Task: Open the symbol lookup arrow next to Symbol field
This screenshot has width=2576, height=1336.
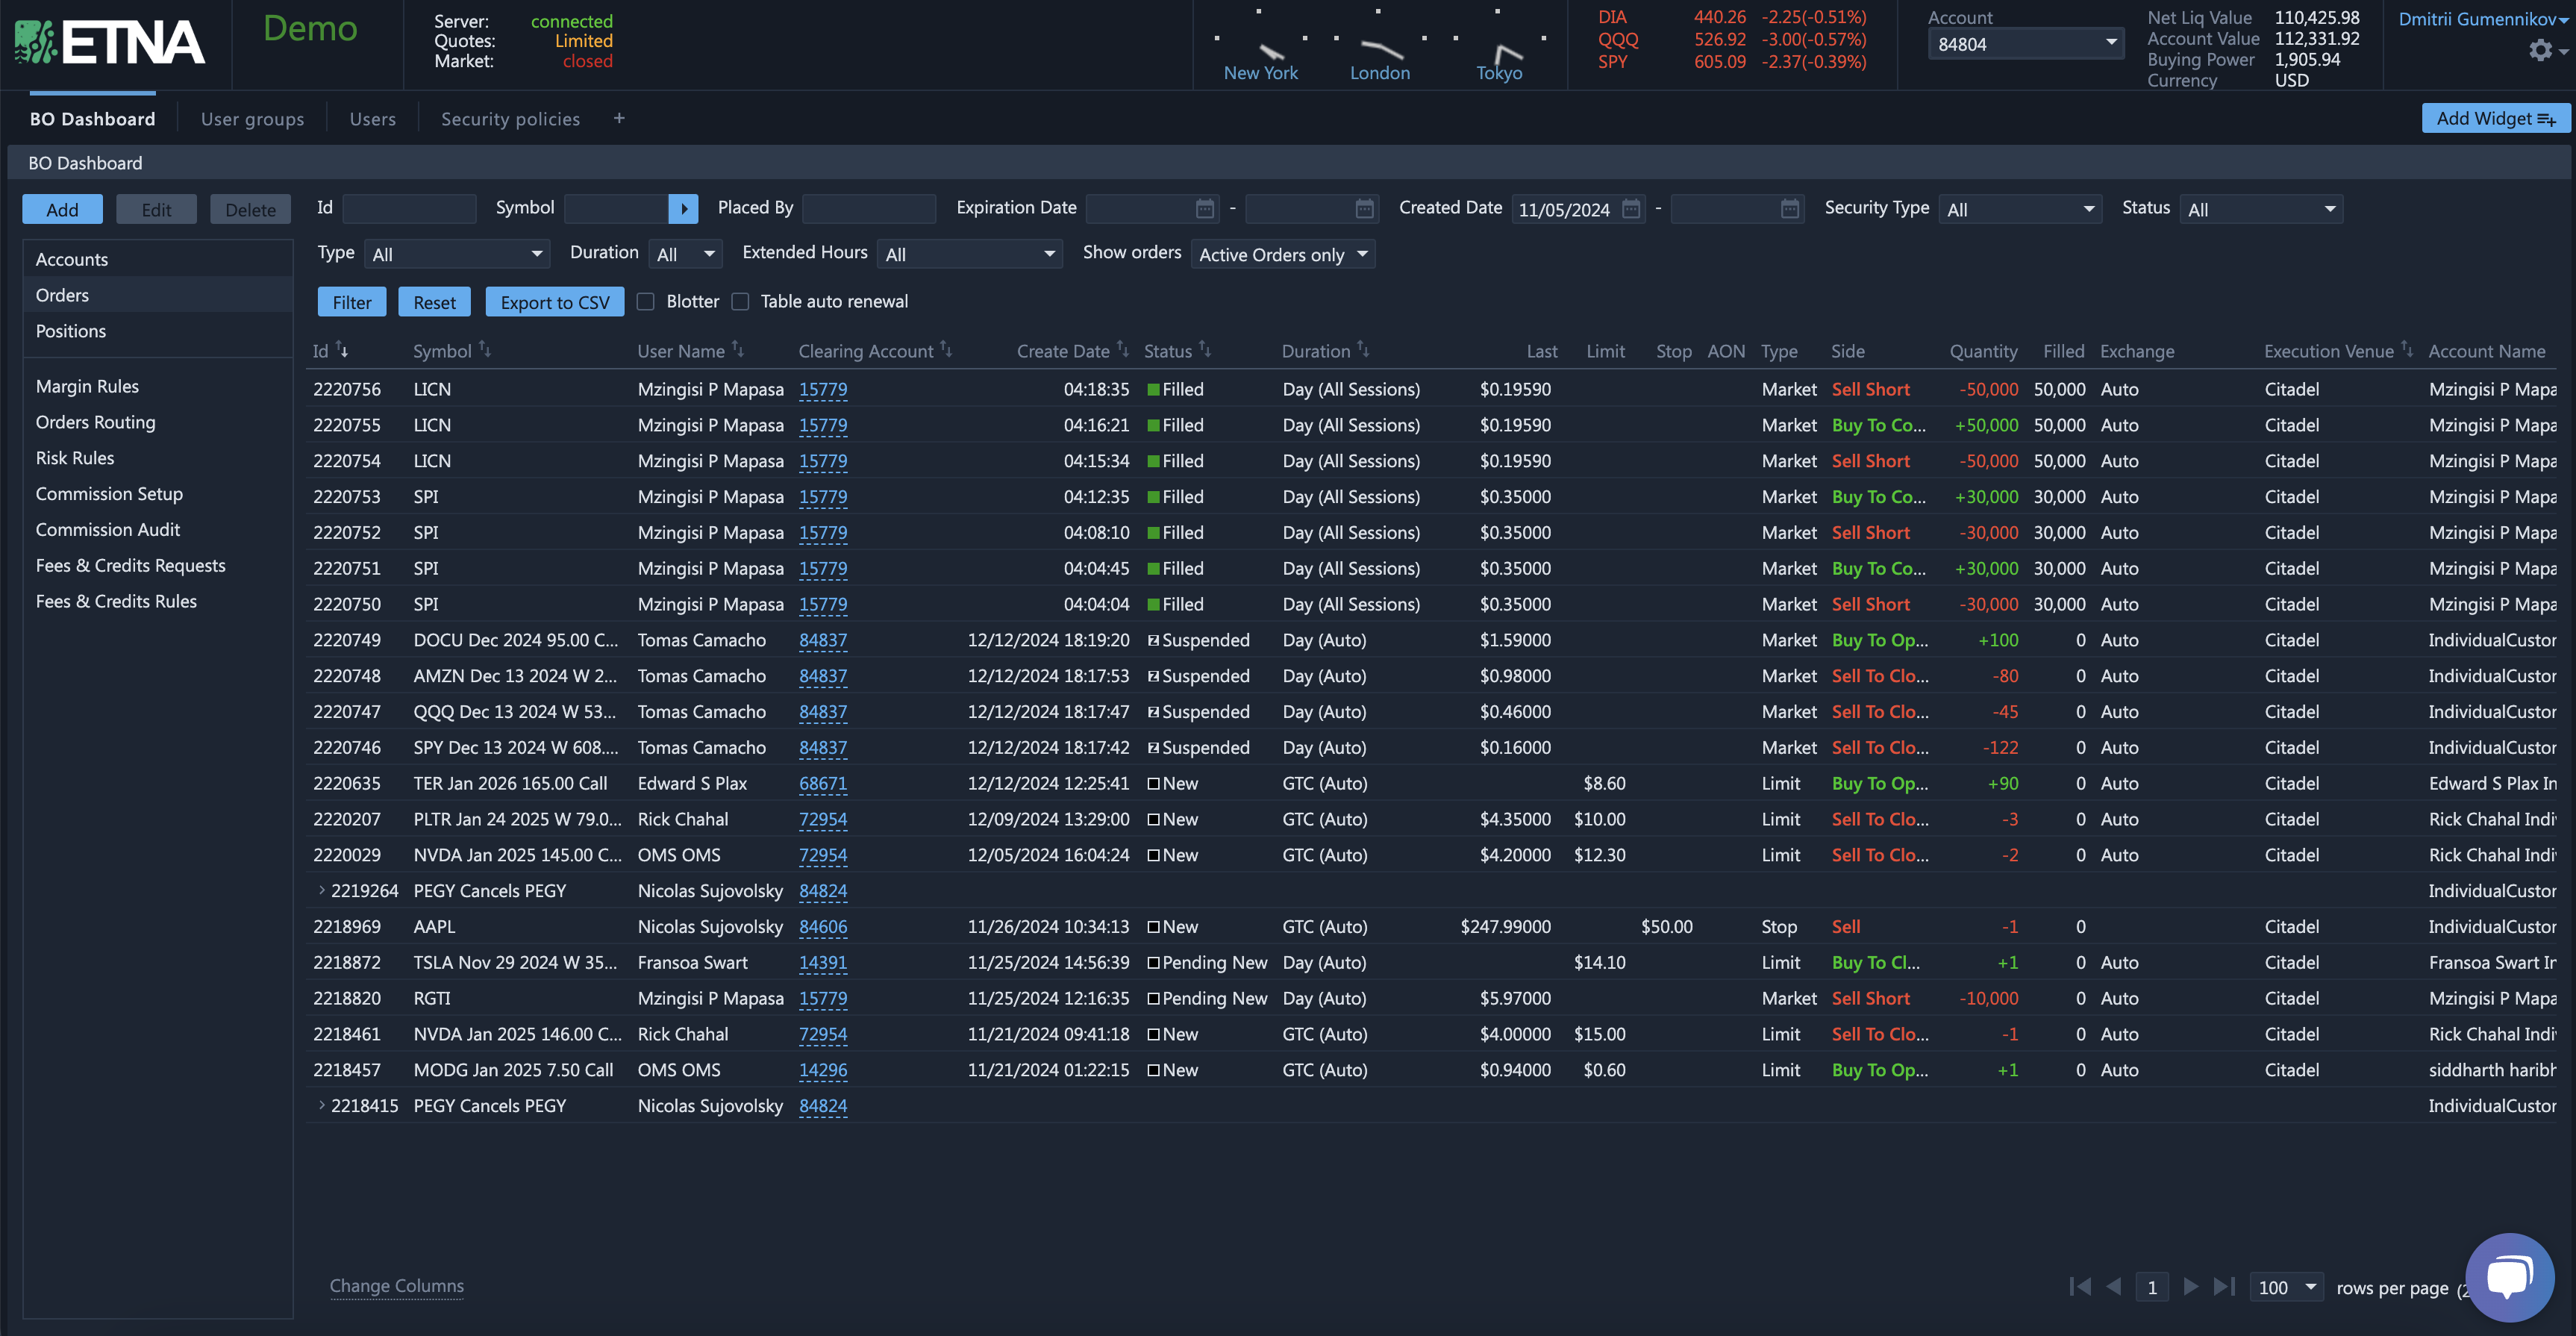Action: (x=684, y=208)
